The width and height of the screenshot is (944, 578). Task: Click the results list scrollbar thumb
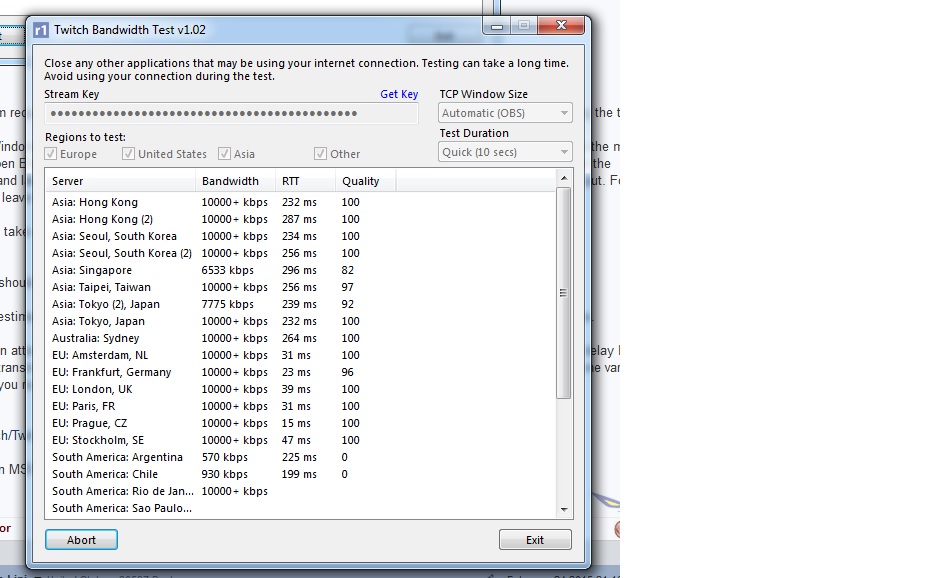coord(564,293)
